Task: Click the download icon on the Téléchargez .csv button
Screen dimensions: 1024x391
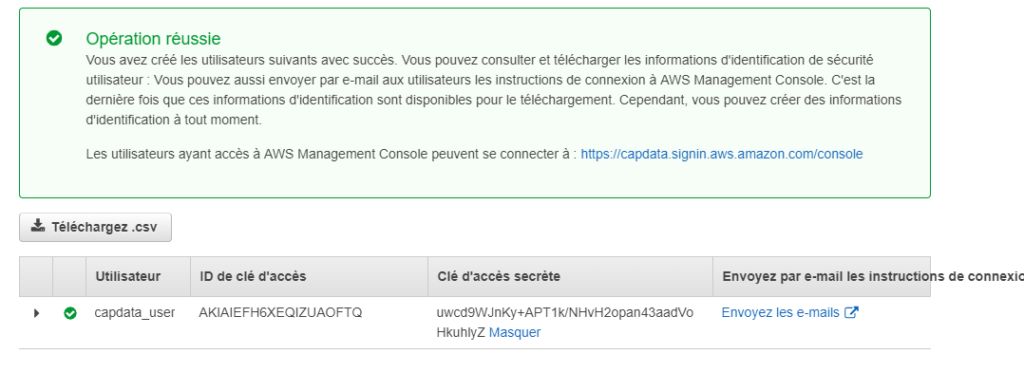Action: pos(38,226)
